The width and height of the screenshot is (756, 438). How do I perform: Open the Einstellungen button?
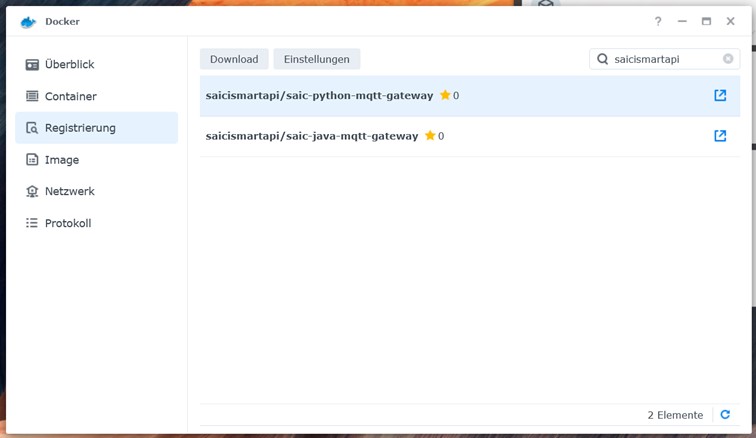[317, 59]
